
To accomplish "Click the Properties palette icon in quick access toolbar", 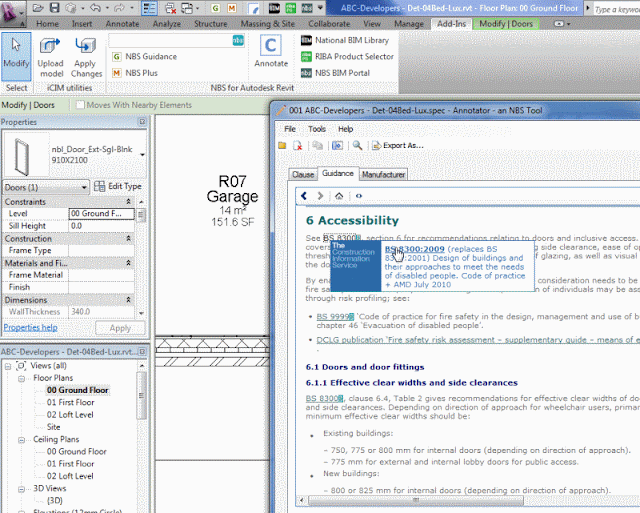I will tap(149, 8).
